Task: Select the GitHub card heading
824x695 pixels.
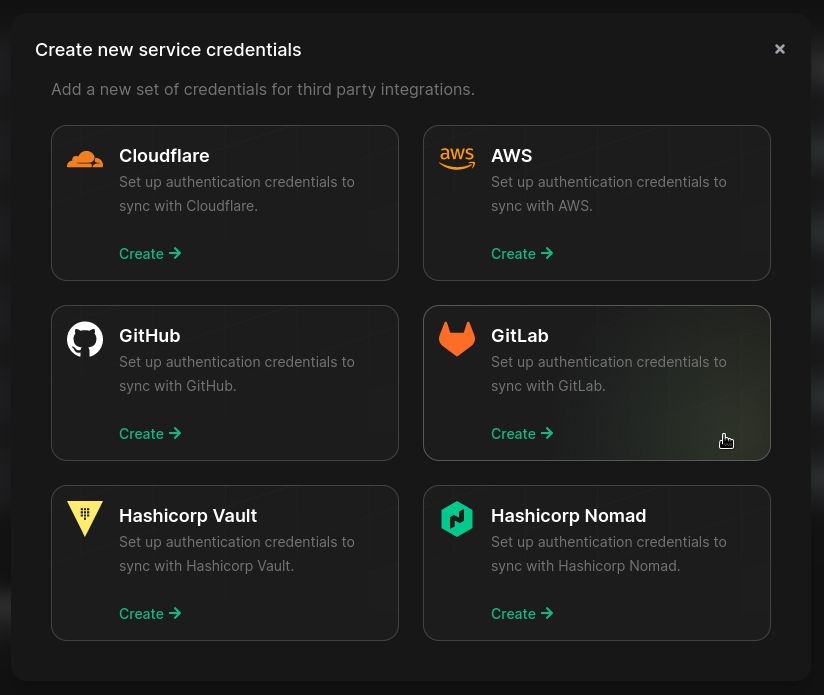Action: click(150, 336)
